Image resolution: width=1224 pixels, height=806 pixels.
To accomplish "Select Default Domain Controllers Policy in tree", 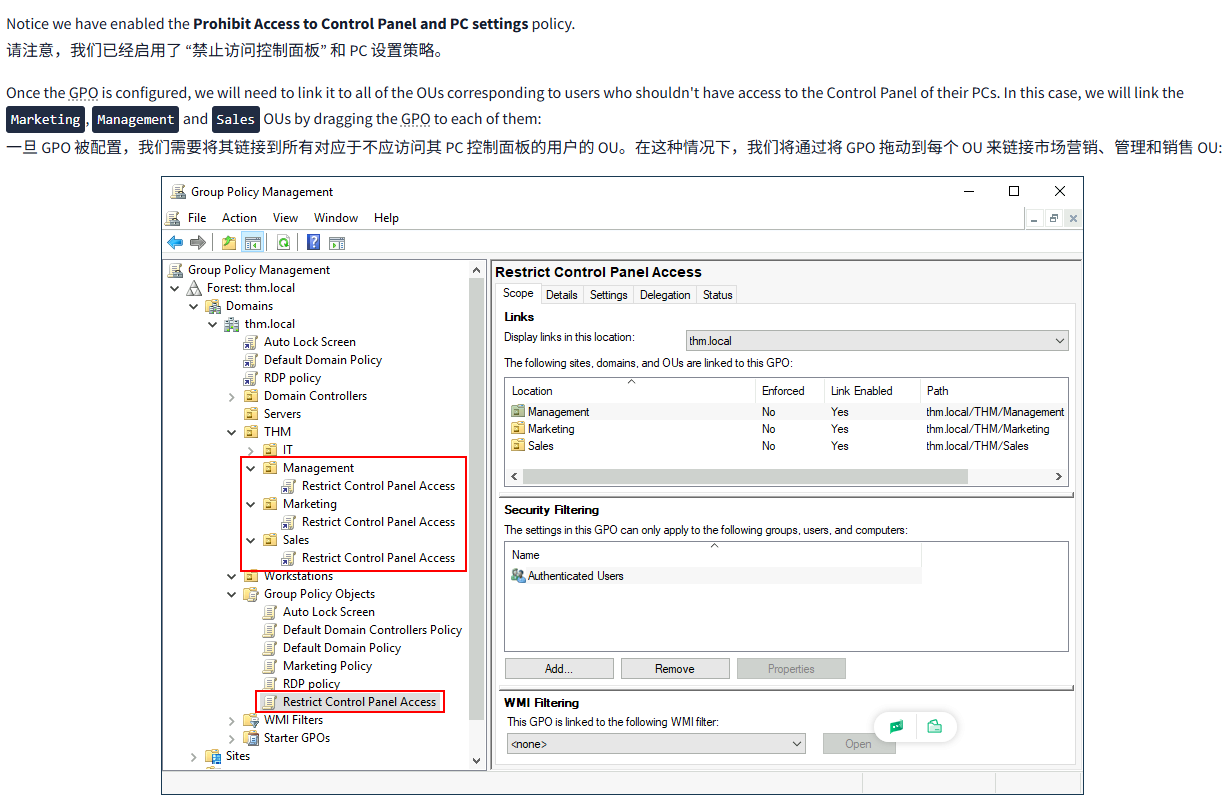I will click(x=372, y=630).
